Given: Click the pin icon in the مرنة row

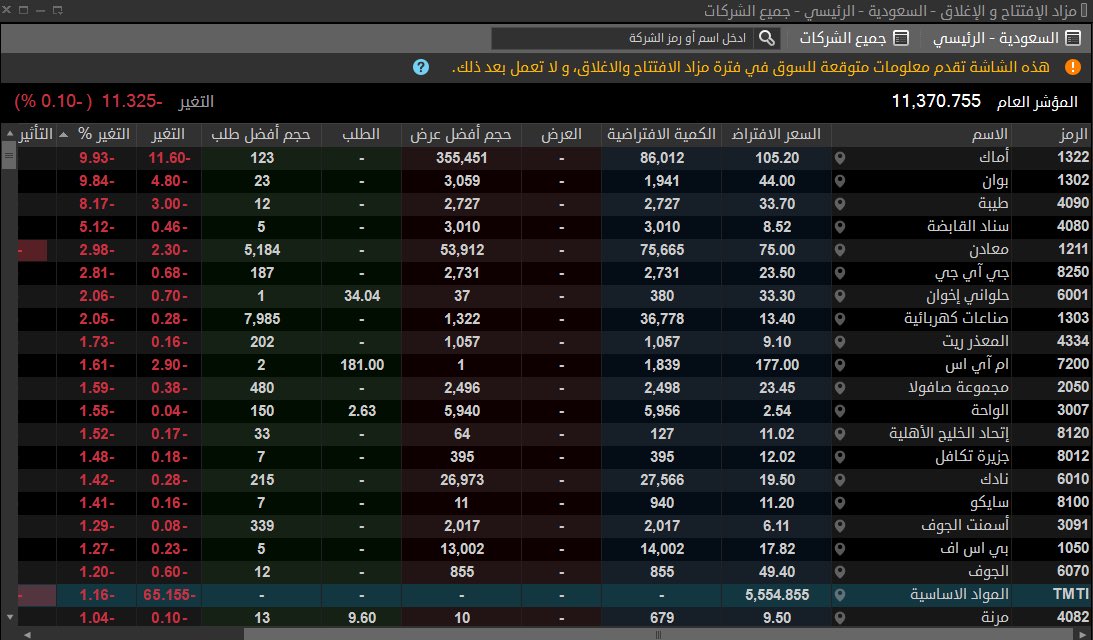Looking at the screenshot, I should tap(840, 618).
